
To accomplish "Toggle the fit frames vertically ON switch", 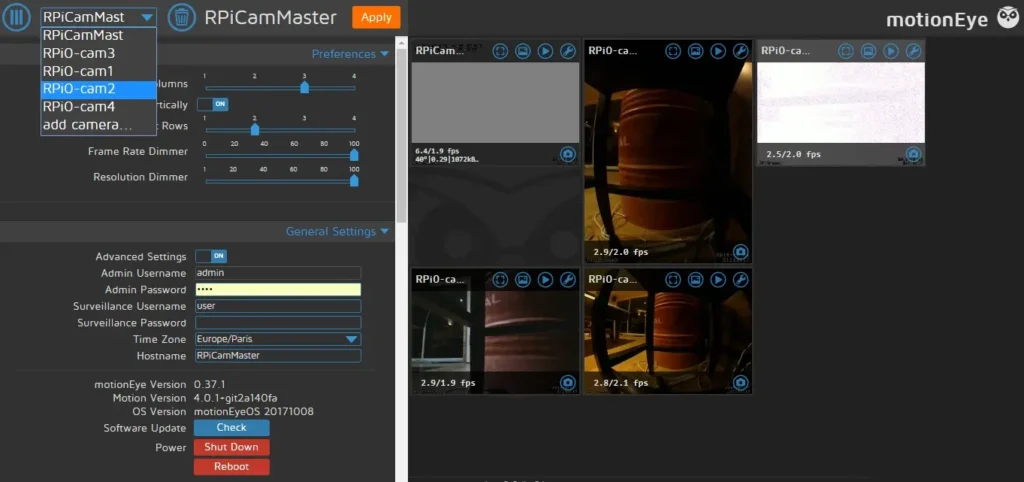I will coord(212,104).
